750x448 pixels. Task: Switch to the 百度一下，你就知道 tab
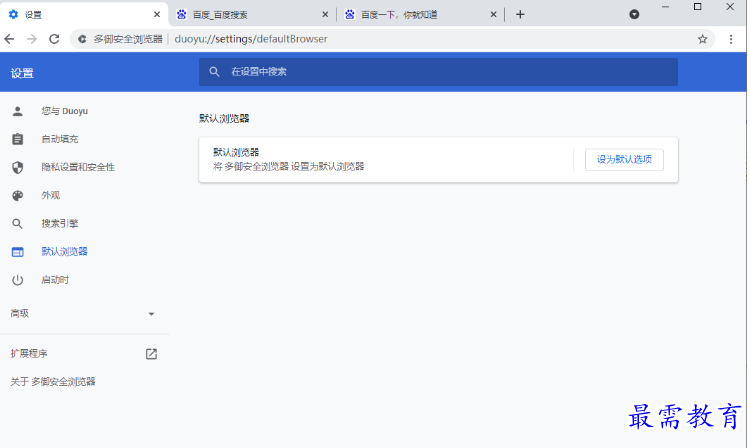click(x=421, y=15)
